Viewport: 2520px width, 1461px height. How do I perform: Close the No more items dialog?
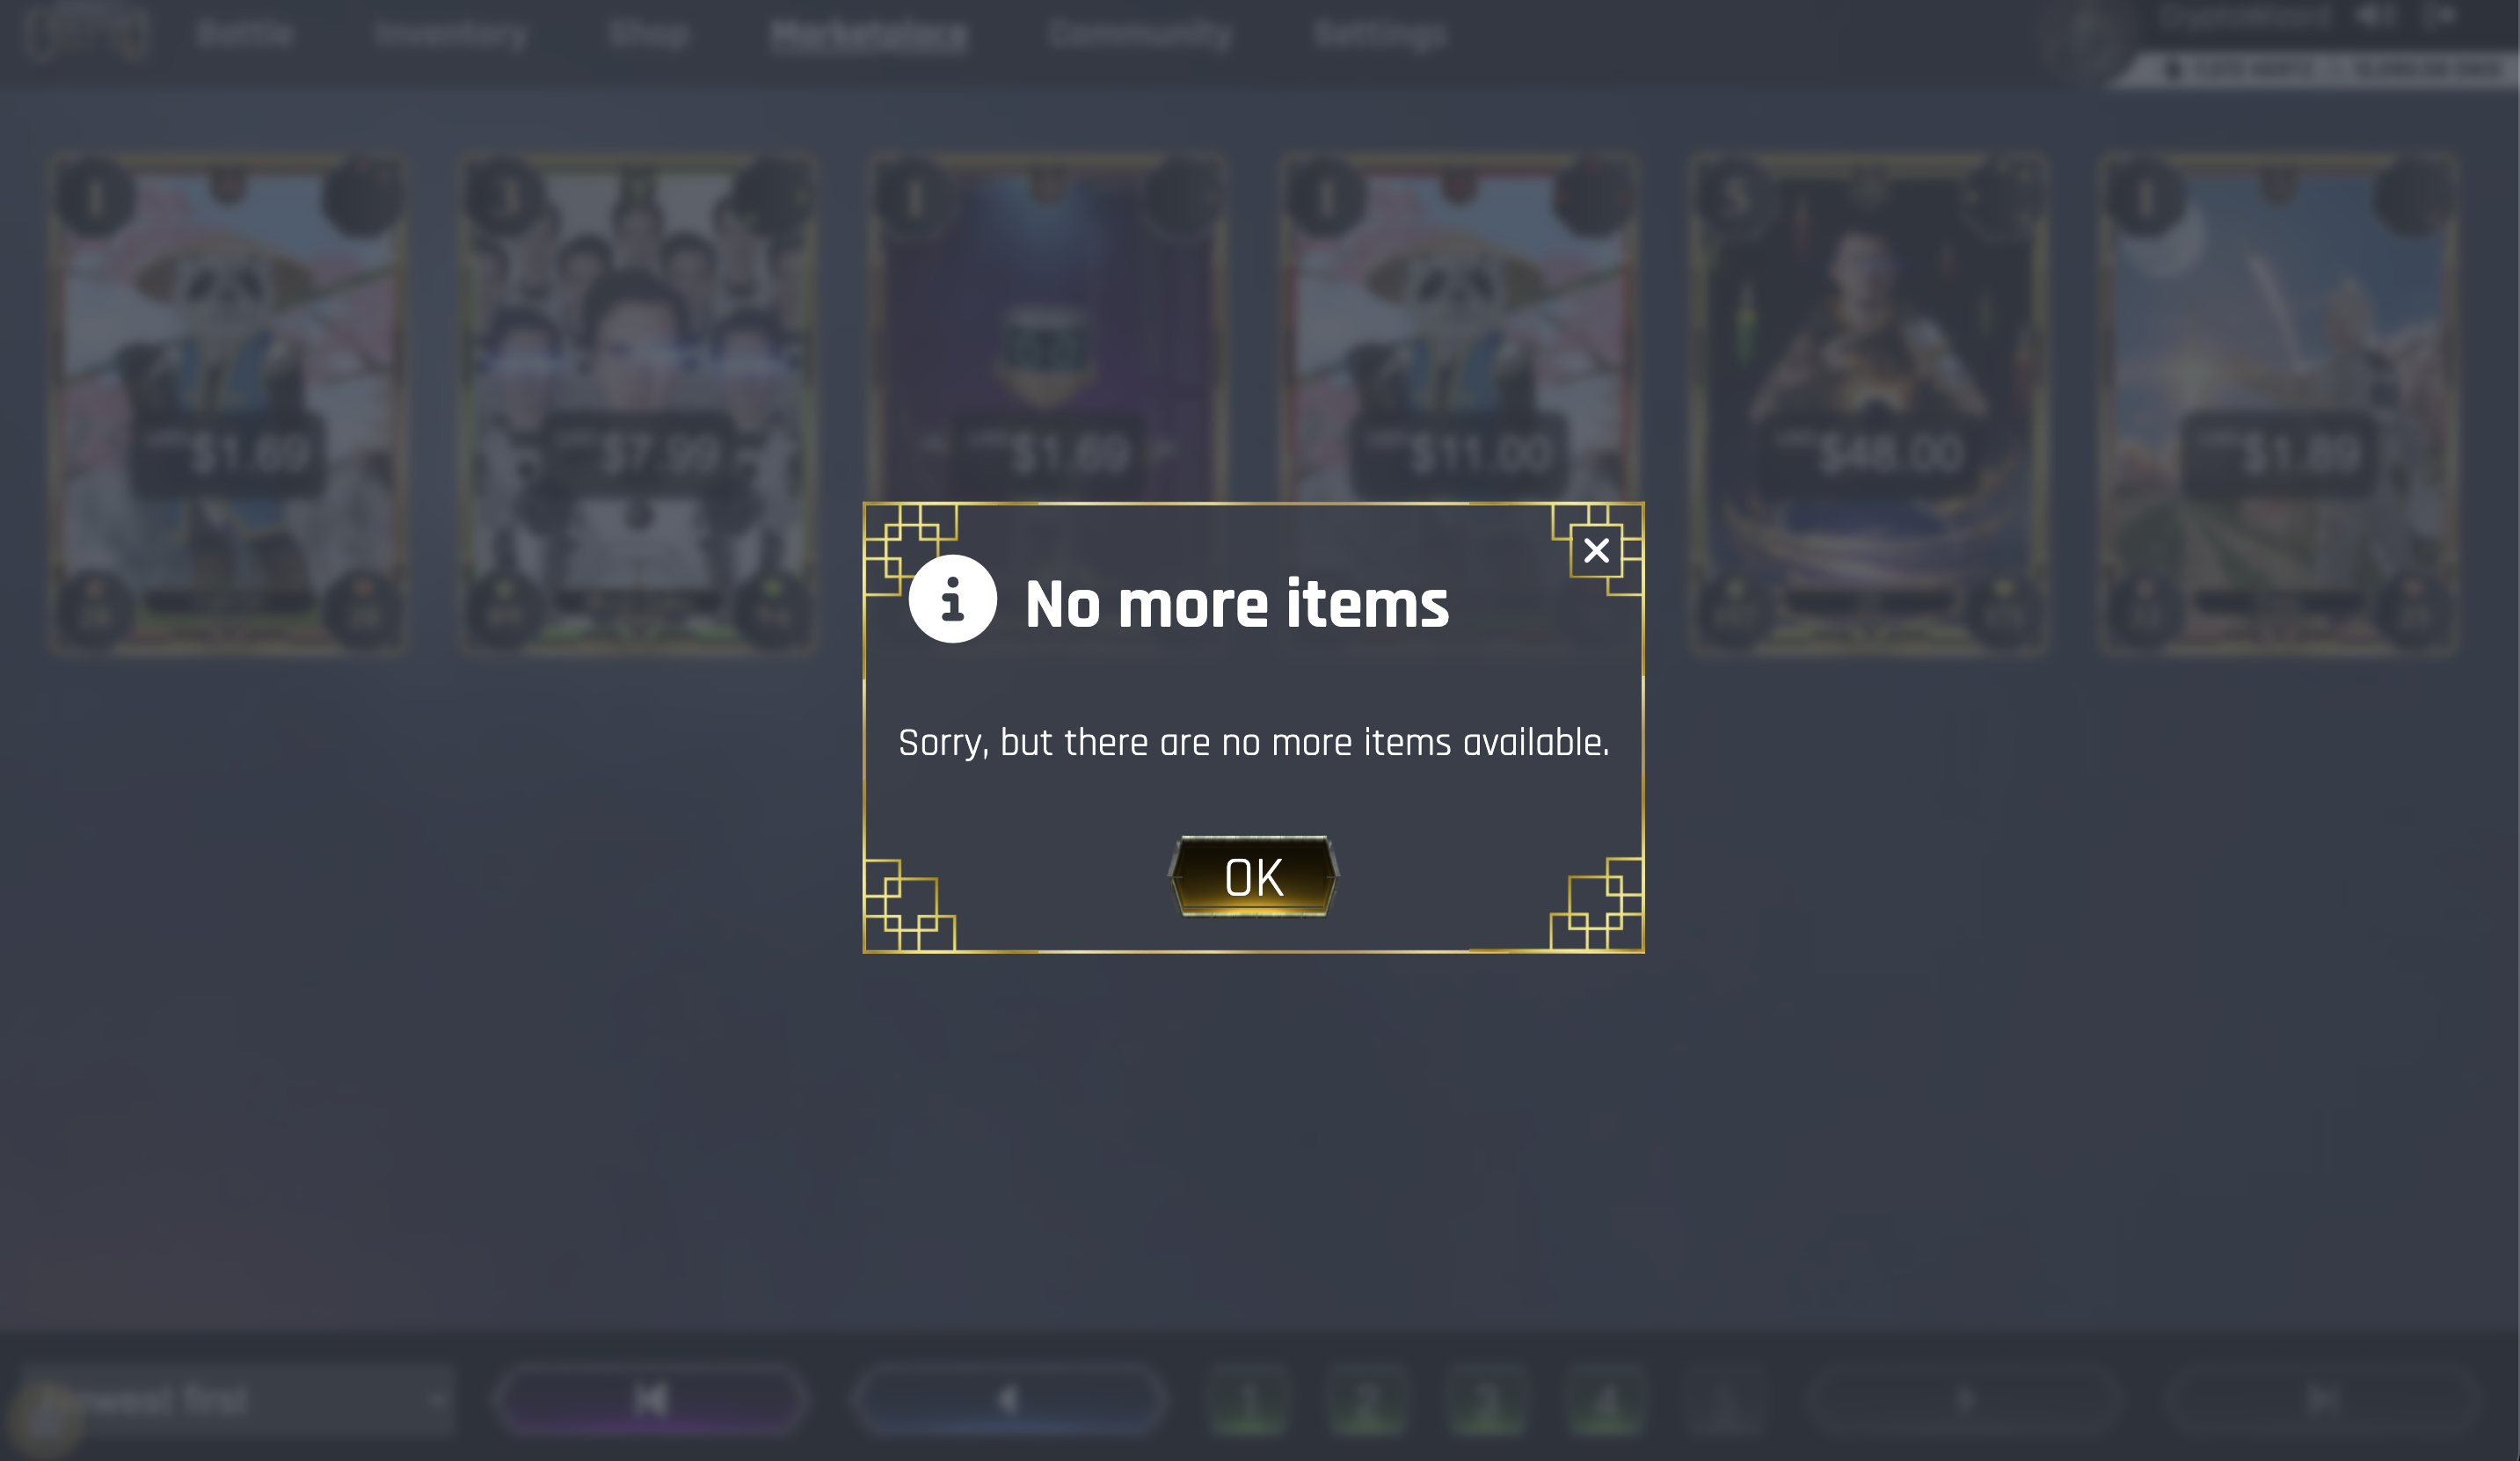(1596, 550)
